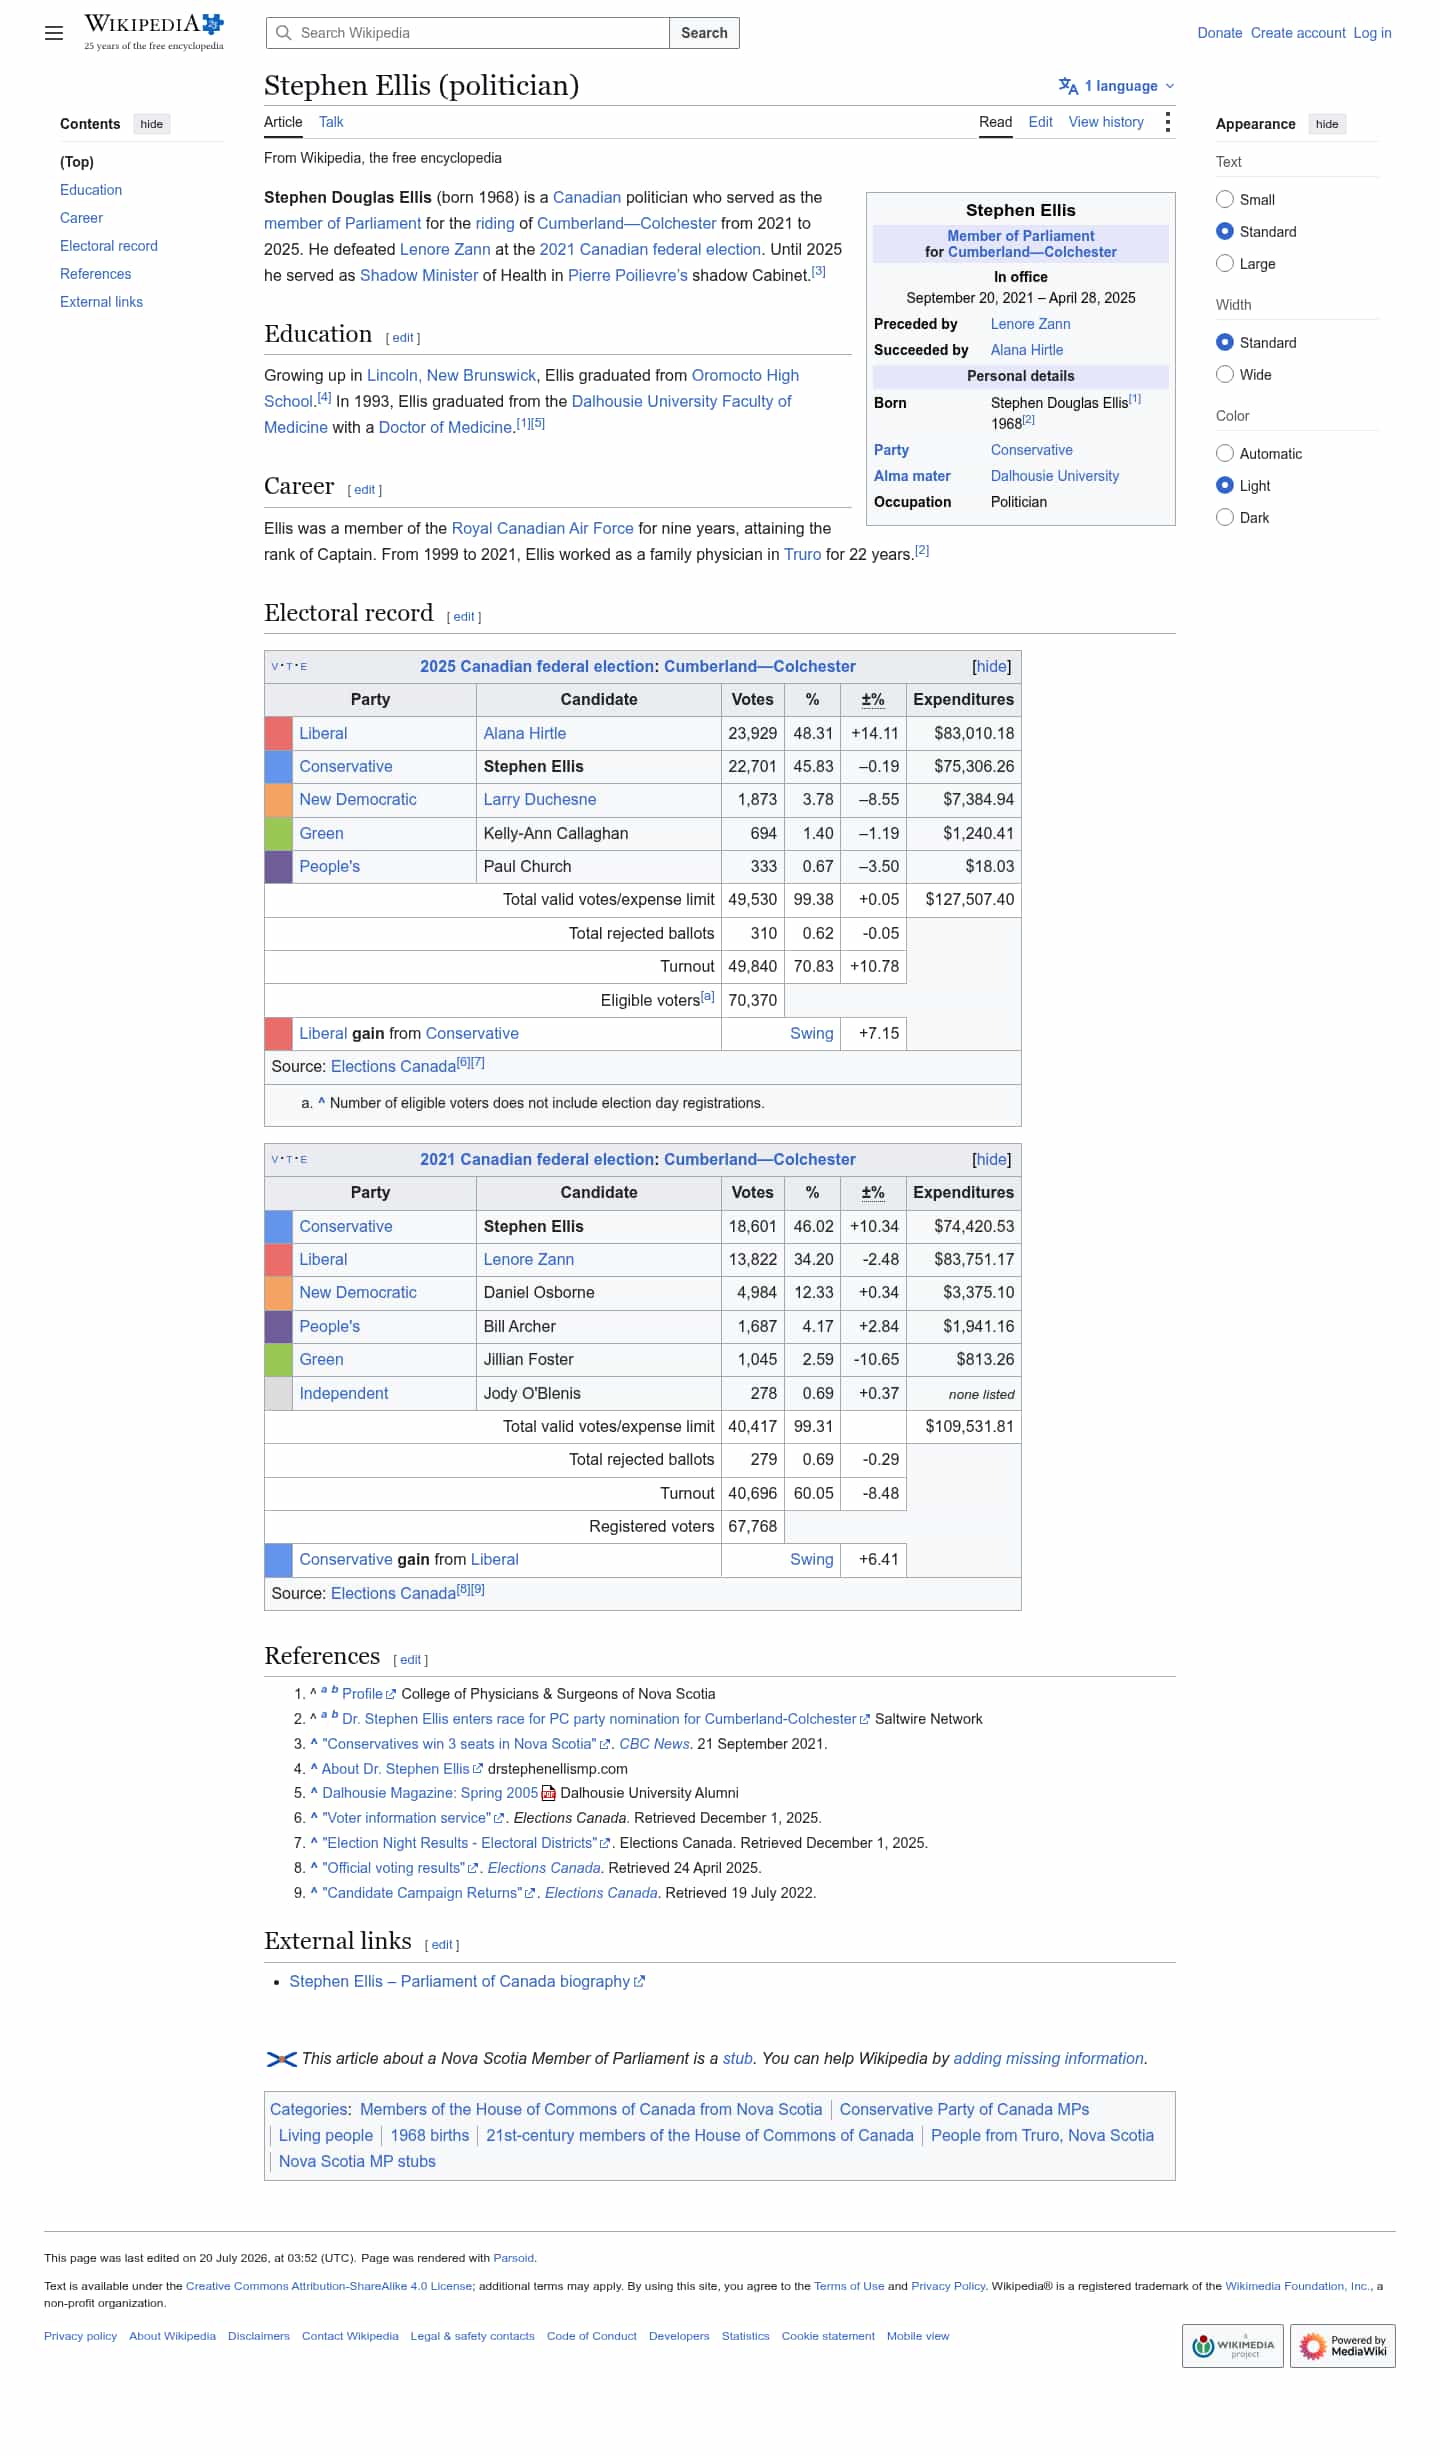
Task: Click the Wikimedia project badge
Action: tap(1232, 2345)
